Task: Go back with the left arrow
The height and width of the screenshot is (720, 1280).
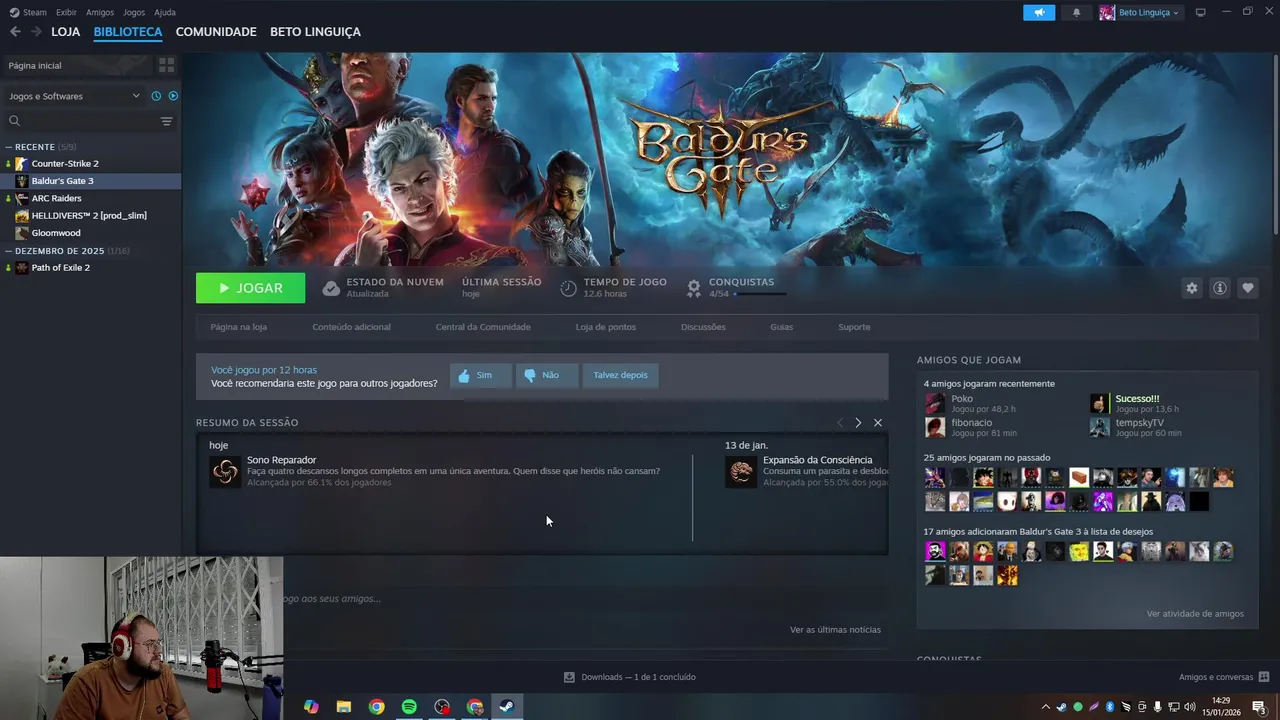Action: [x=15, y=32]
